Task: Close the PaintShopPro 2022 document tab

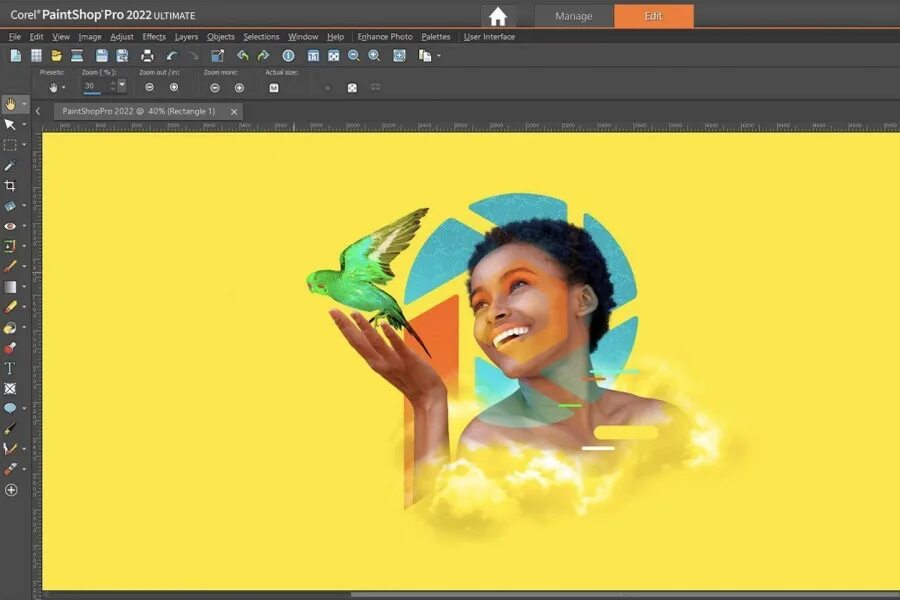Action: (234, 111)
